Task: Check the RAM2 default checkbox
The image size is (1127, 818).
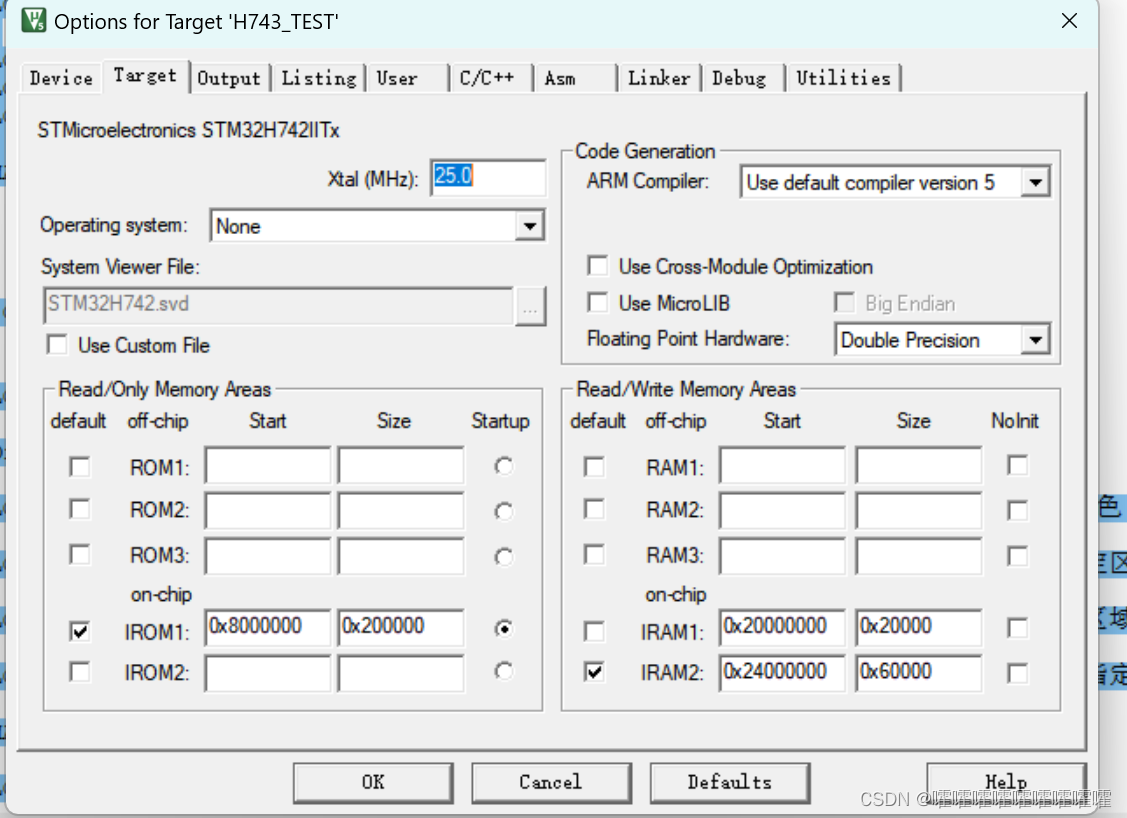Action: click(594, 509)
